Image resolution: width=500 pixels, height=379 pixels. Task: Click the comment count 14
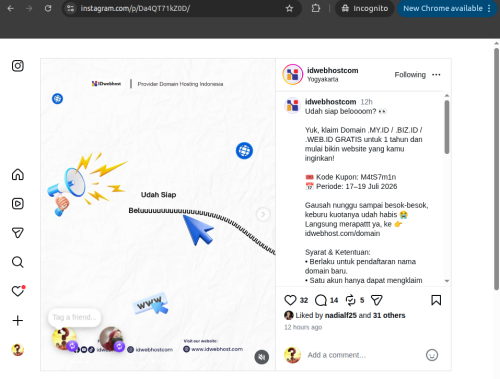(x=334, y=300)
